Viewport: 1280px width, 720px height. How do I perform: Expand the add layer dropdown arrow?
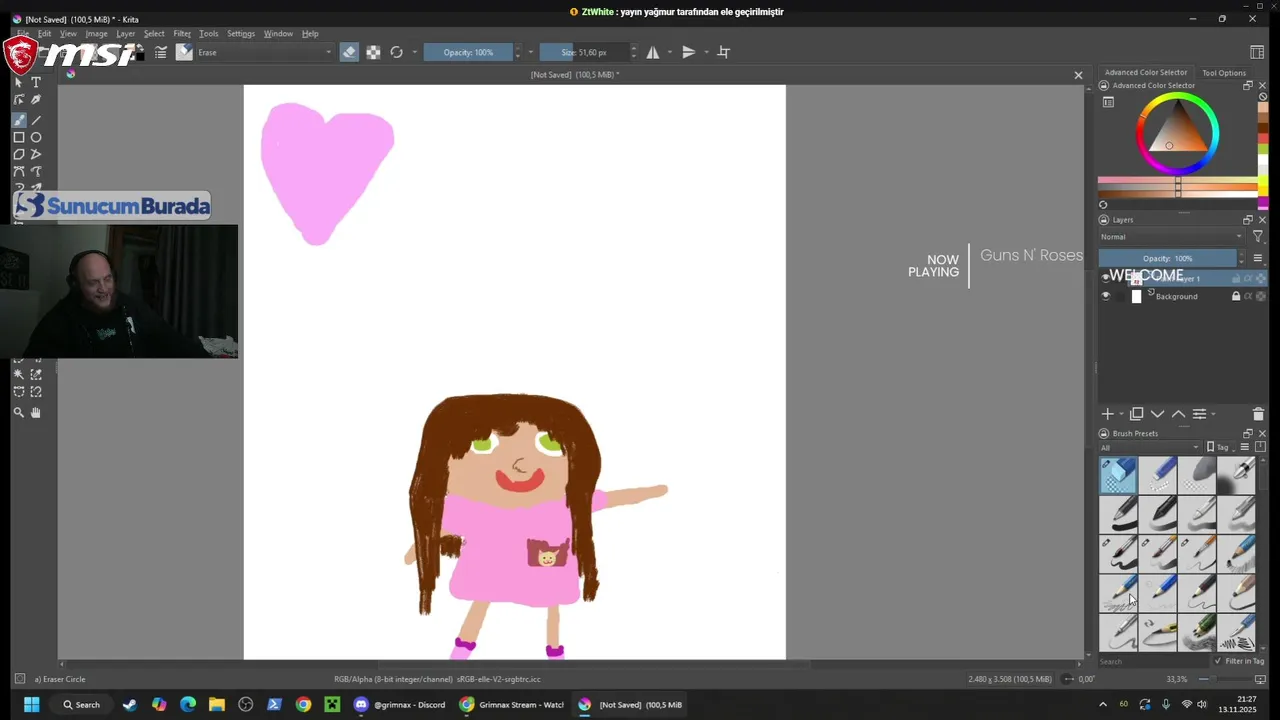click(x=1121, y=414)
